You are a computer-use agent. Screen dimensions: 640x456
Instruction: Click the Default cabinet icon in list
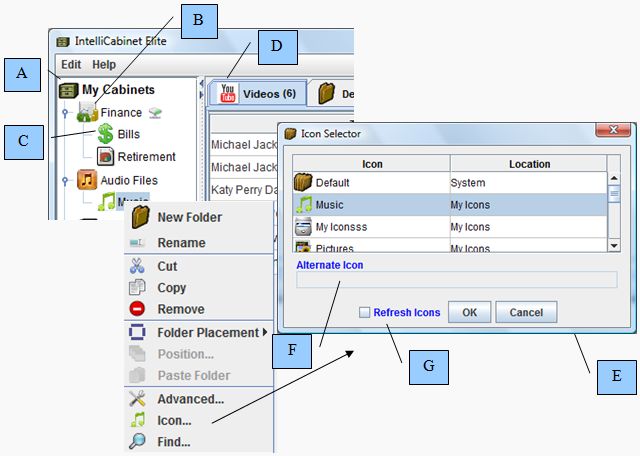point(304,183)
